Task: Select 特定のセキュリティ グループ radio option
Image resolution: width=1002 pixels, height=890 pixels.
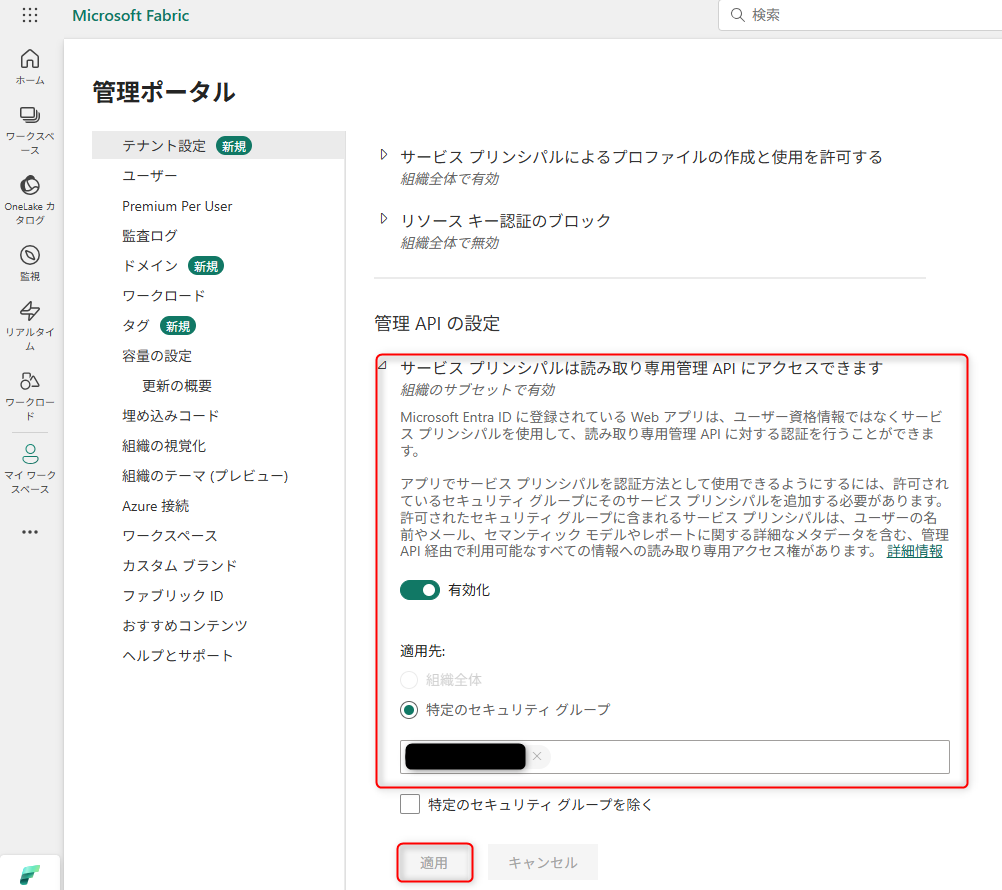Action: coord(409,710)
